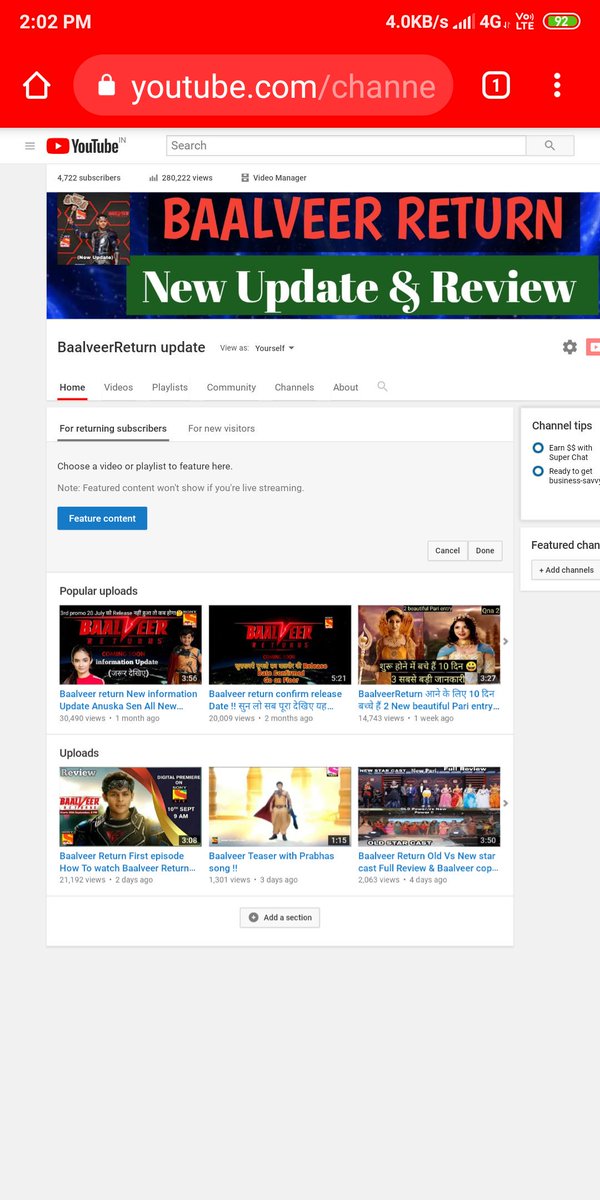Open channel settings gear icon
600x1200 pixels.
click(569, 347)
